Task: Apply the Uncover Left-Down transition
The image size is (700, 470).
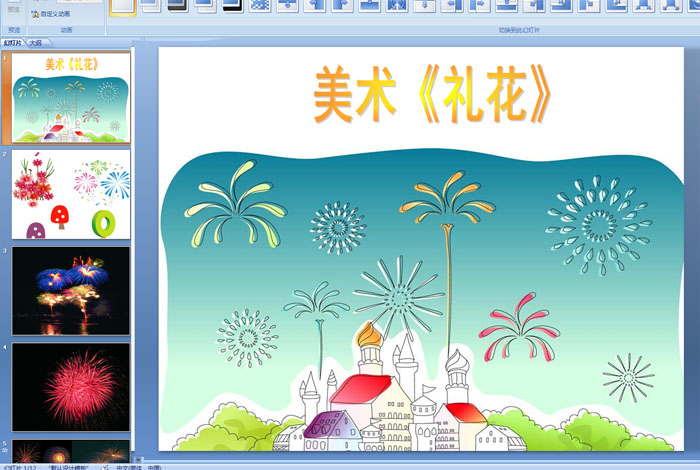Action: (x=534, y=5)
